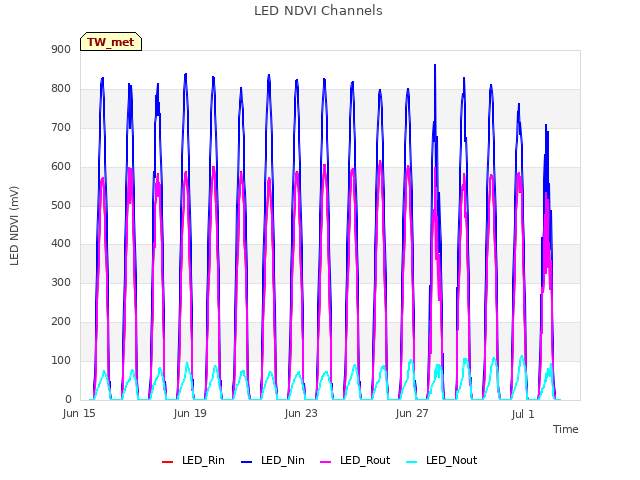
Task: Click the Jun 19 x-axis label
Action: click(x=190, y=413)
